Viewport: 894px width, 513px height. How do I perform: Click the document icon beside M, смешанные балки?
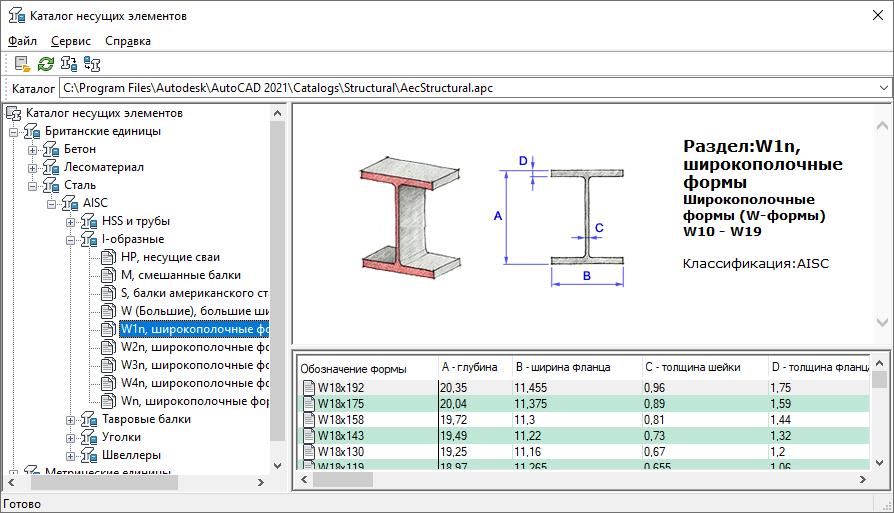pos(108,275)
